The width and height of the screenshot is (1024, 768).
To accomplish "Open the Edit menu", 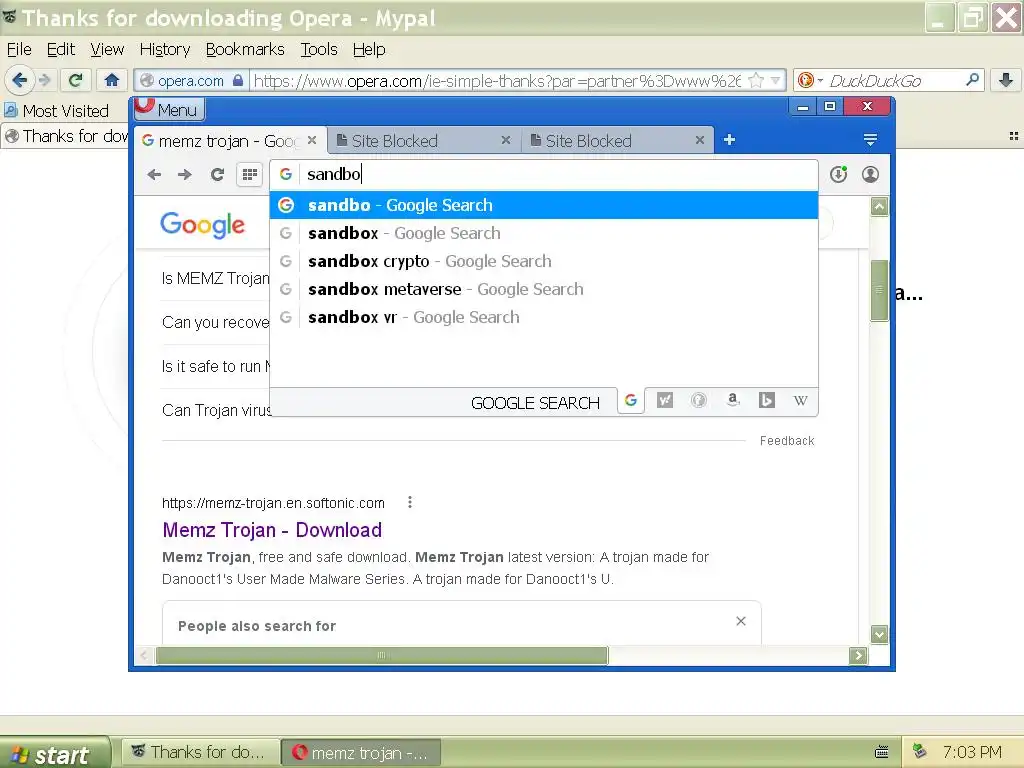I will tap(61, 50).
